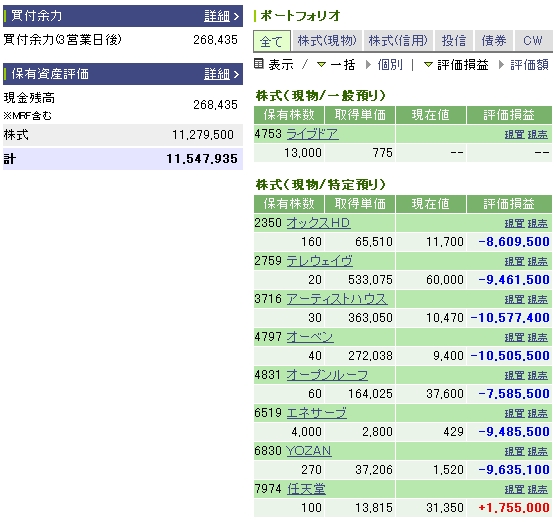
Task: Select the 評価損益 view option
Action: pos(463,64)
